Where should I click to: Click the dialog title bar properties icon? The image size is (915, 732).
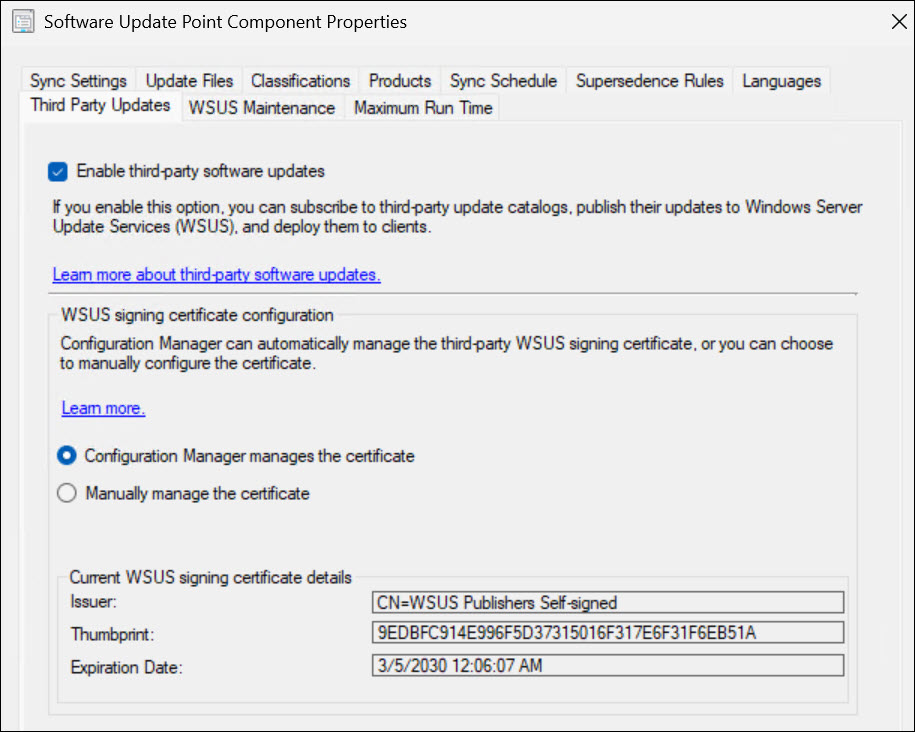coord(21,22)
